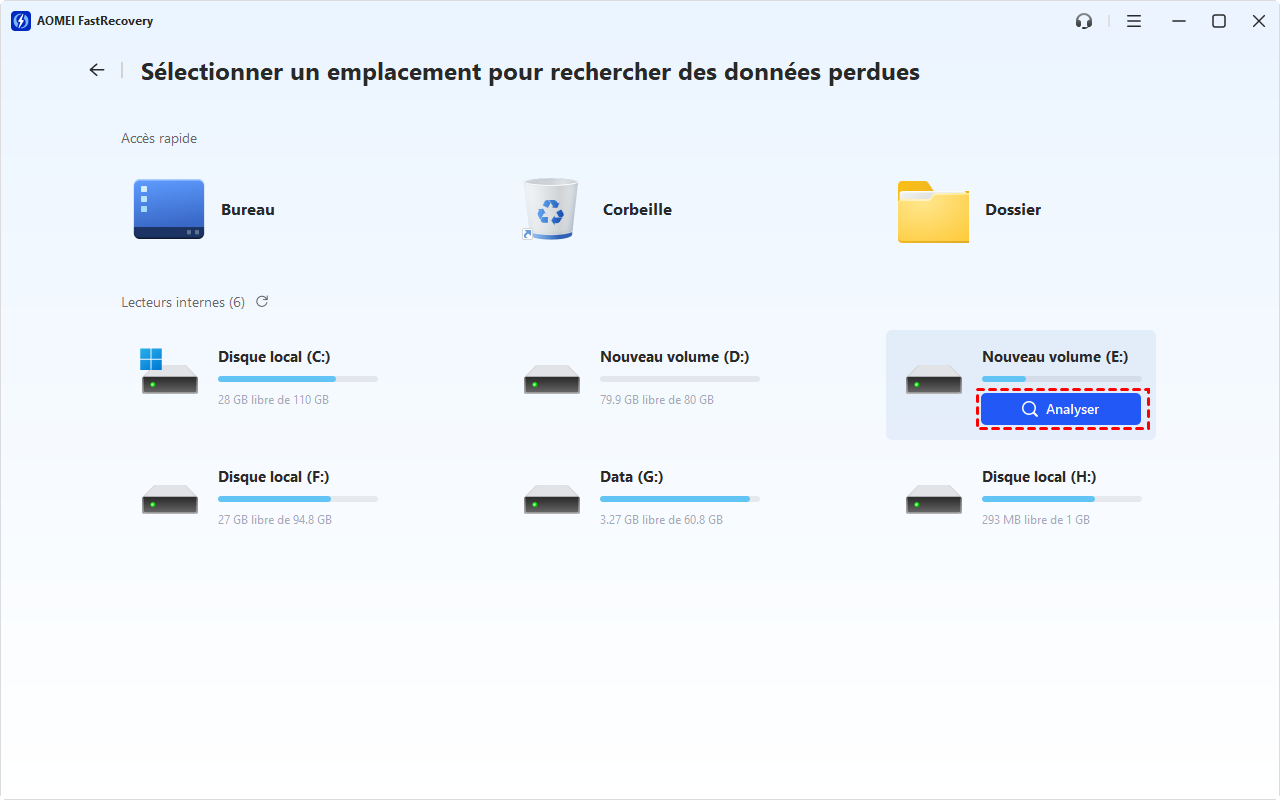Click the back arrow icon
Image resolution: width=1280 pixels, height=800 pixels.
pos(96,70)
